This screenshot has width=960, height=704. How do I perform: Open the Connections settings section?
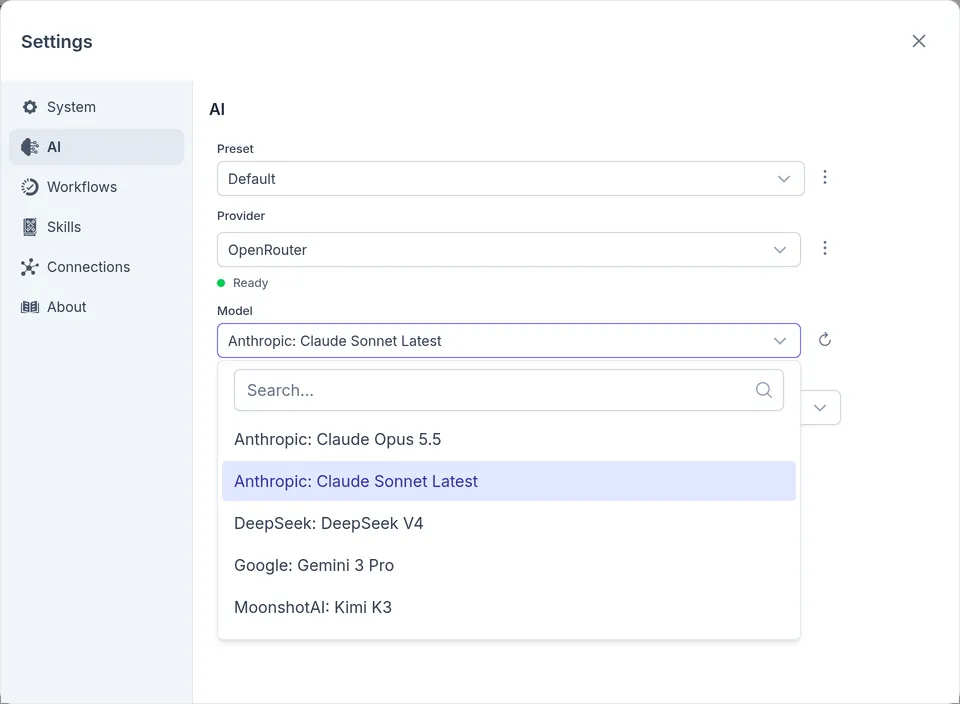(x=97, y=267)
